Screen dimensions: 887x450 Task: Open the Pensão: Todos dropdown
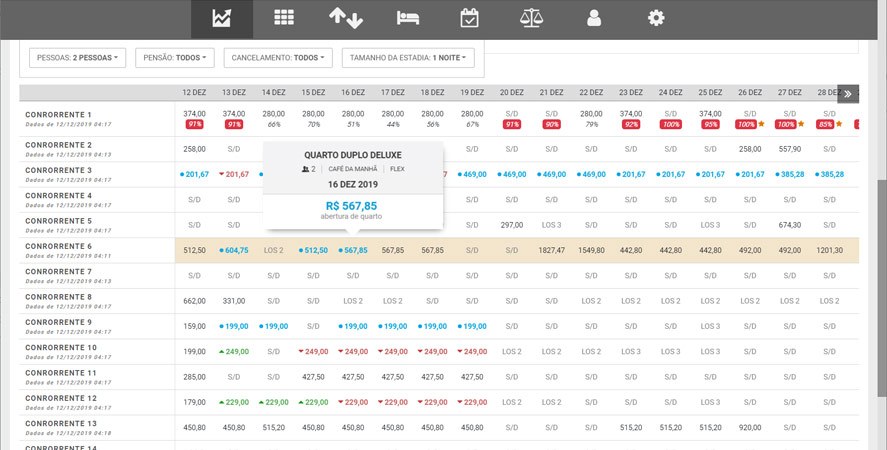pyautogui.click(x=177, y=58)
